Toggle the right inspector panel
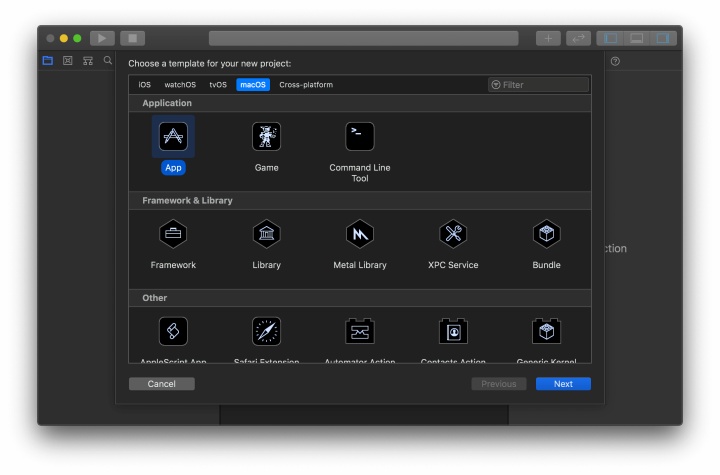This screenshot has width=720, height=475. (663, 38)
